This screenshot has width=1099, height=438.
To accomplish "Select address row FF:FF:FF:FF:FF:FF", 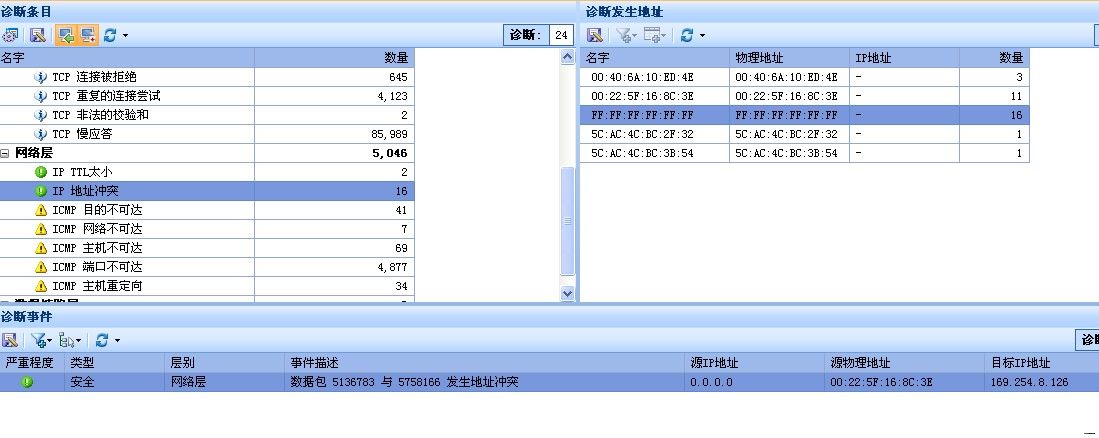I will click(x=805, y=115).
